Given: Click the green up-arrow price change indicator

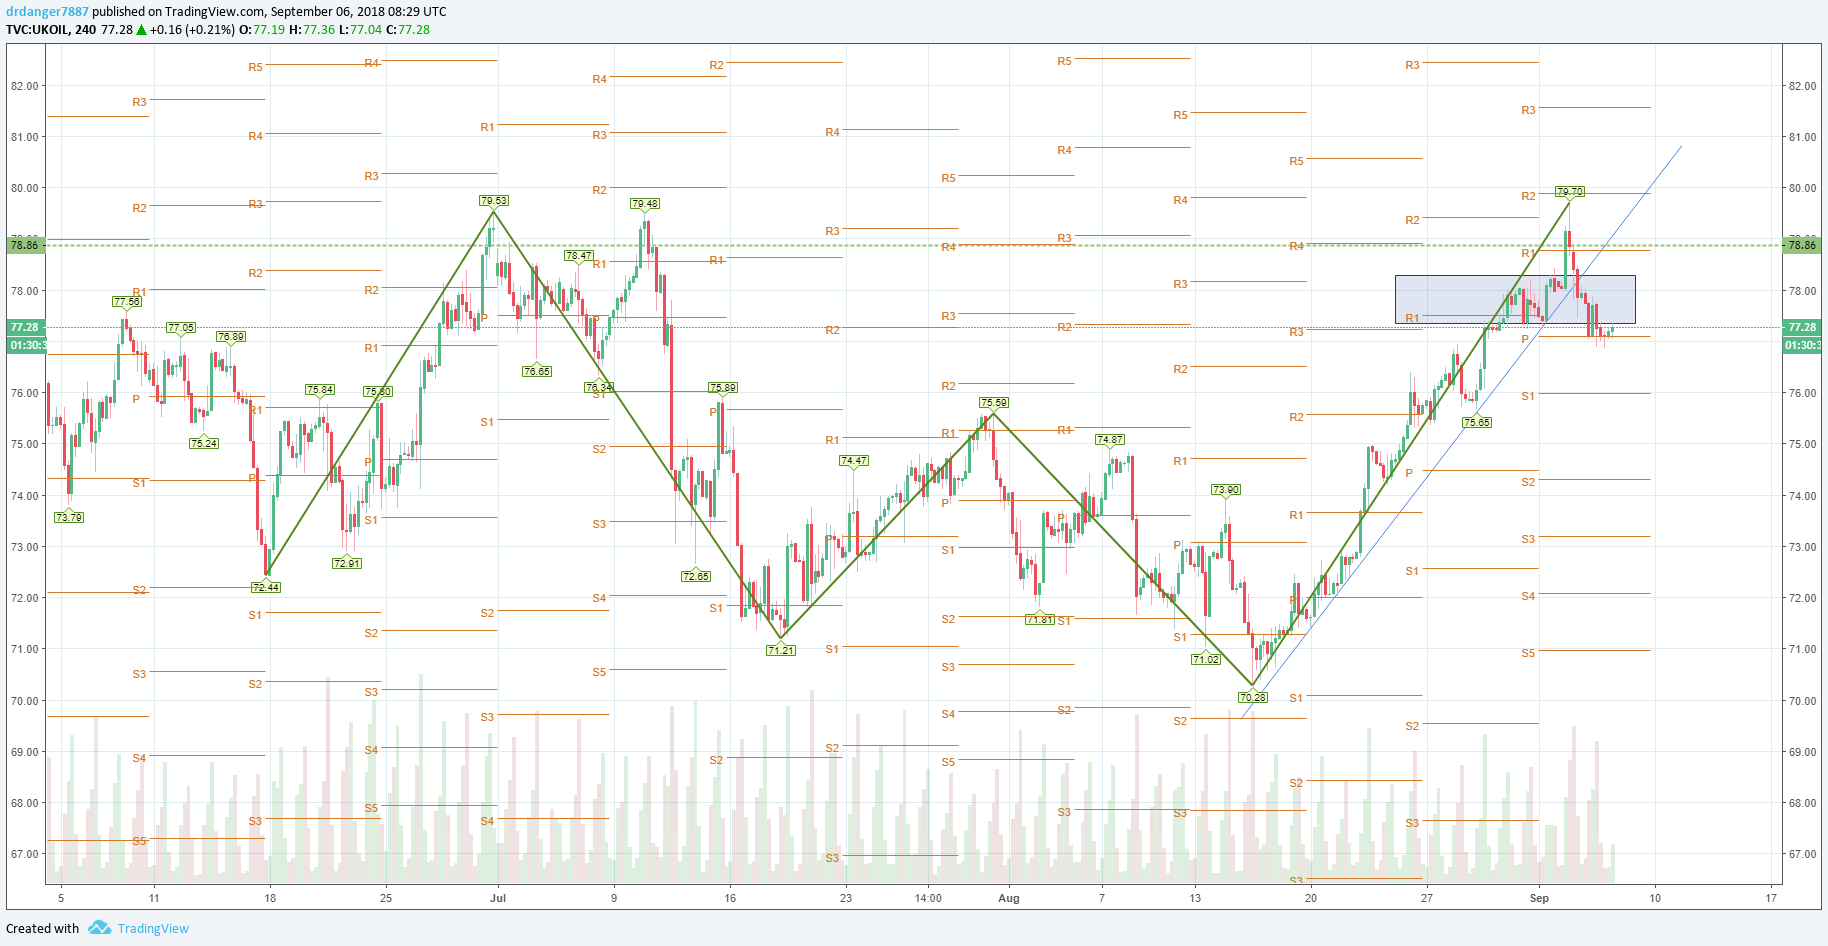Looking at the screenshot, I should (x=142, y=30).
